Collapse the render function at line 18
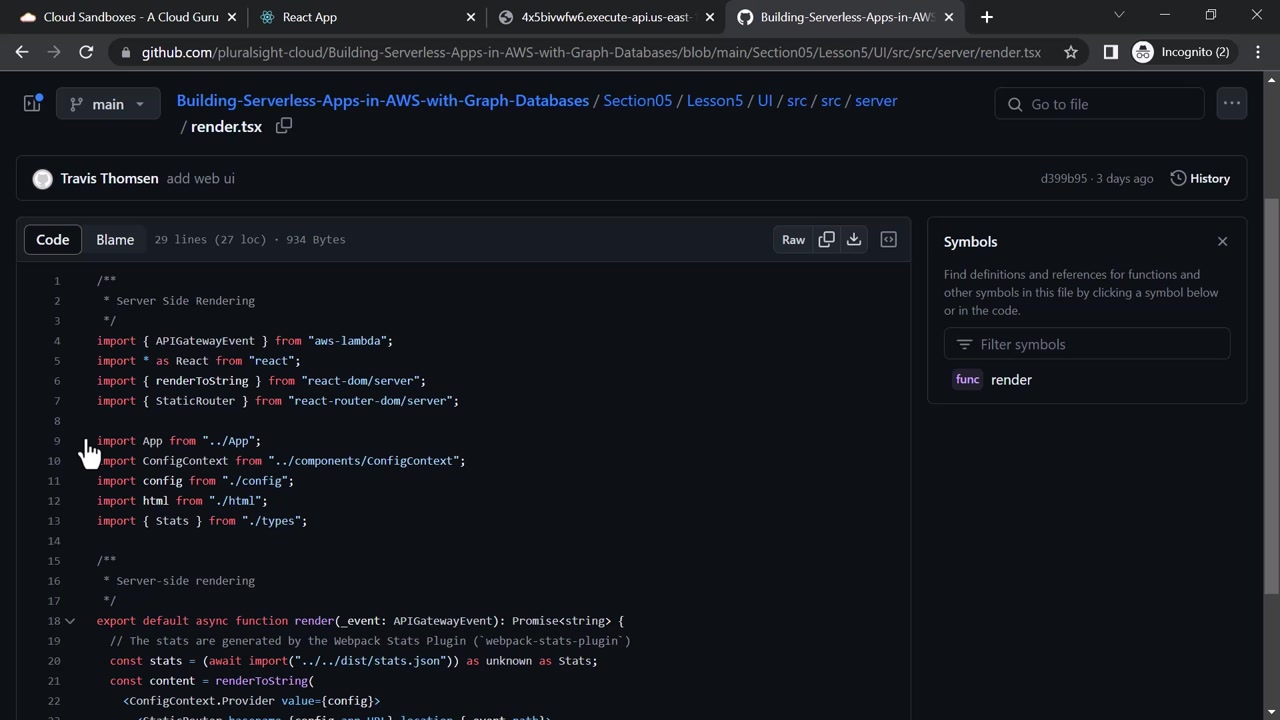1280x720 pixels. click(x=70, y=621)
